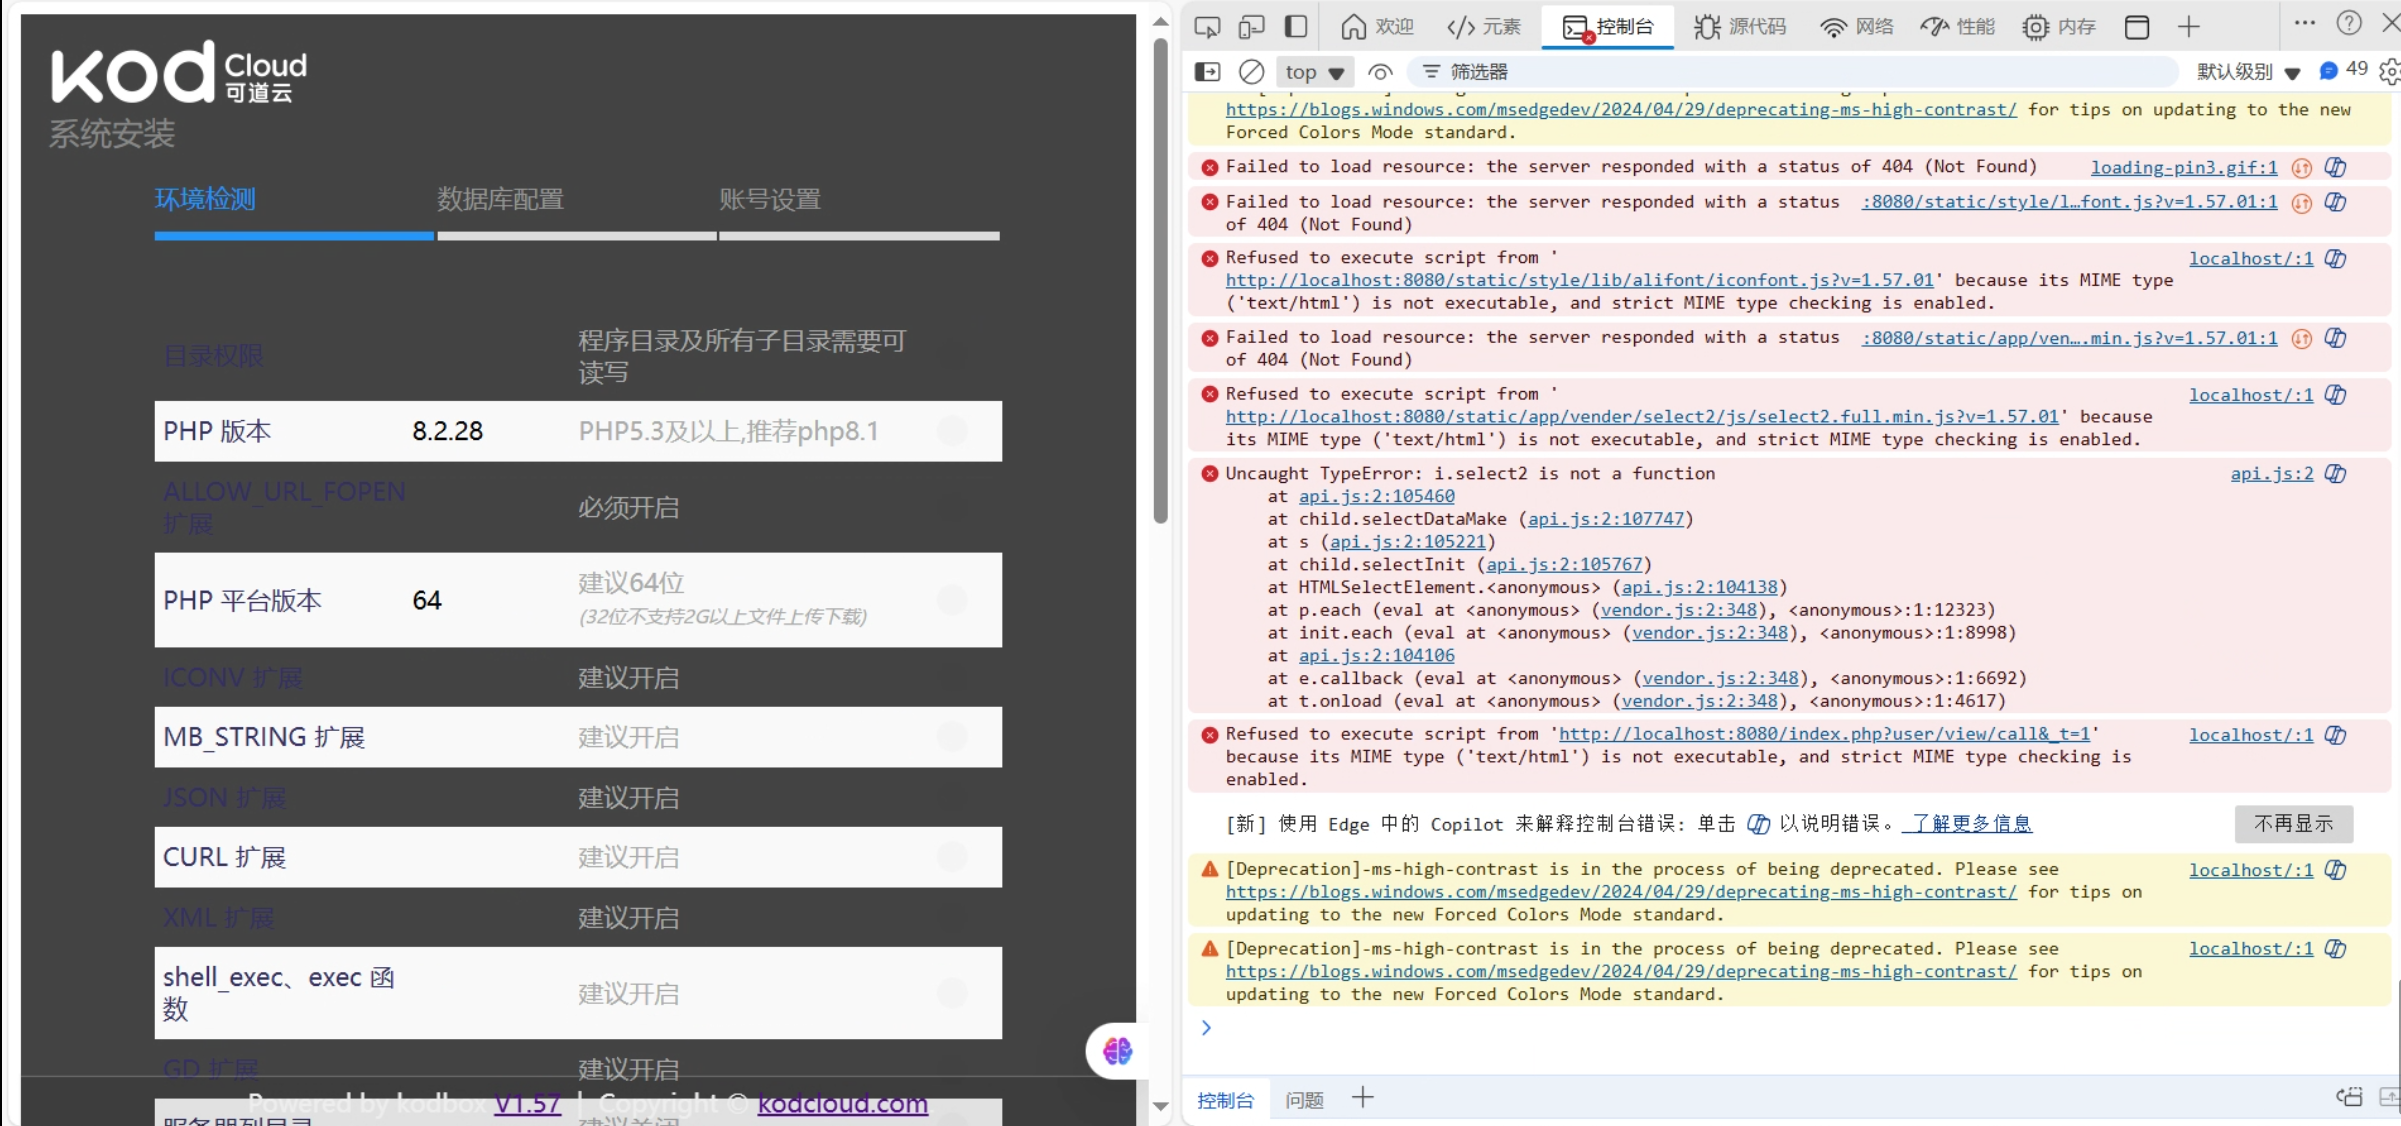The width and height of the screenshot is (2401, 1126).
Task: Ask Copilot about select2.full.min.js MIME refusal
Action: click(2336, 395)
